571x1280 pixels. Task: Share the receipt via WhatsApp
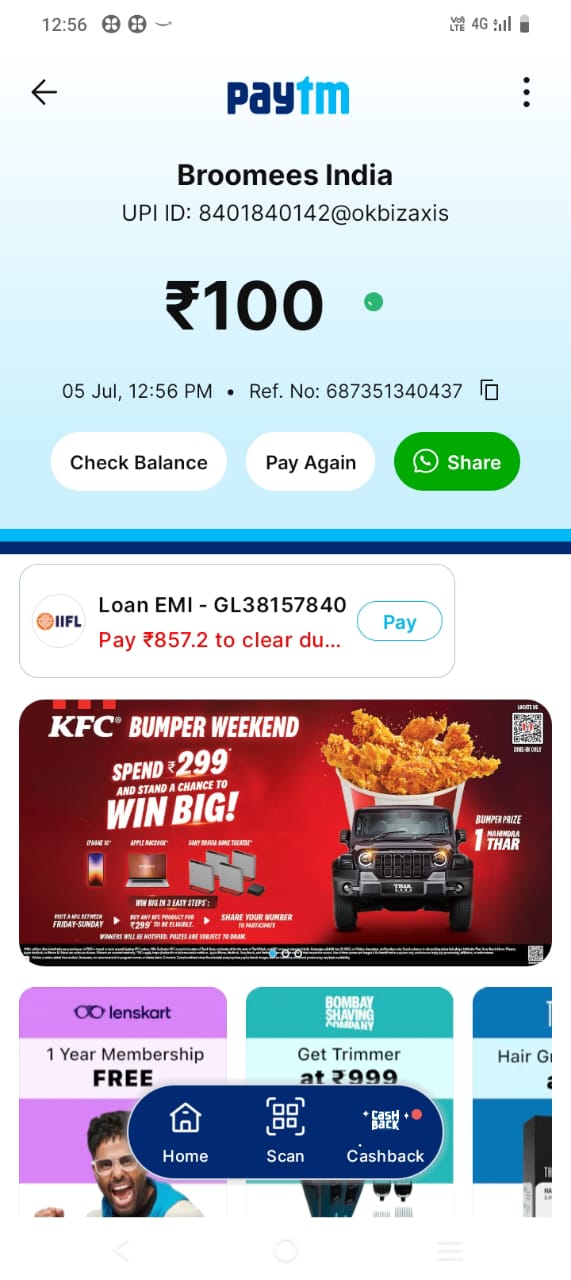457,462
